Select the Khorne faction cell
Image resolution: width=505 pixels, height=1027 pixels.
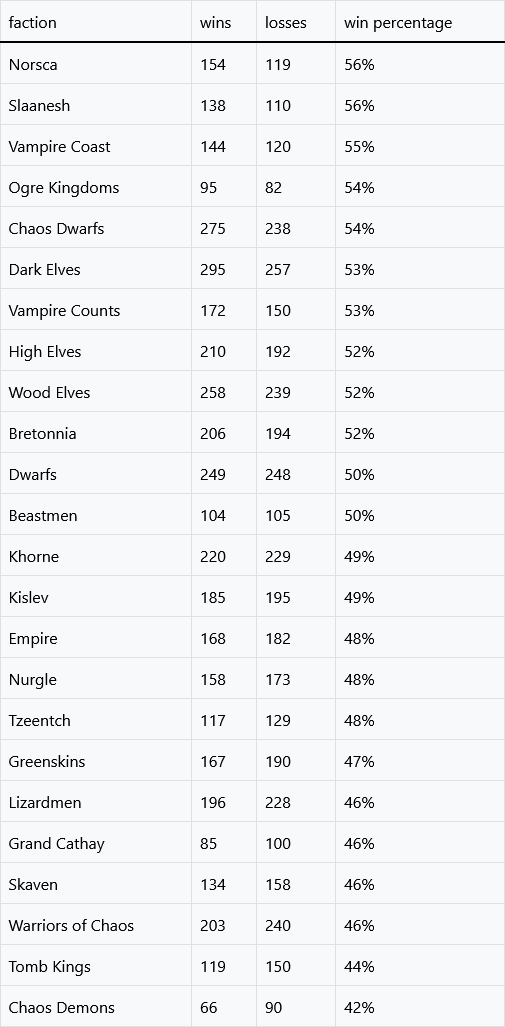[x=96, y=557]
